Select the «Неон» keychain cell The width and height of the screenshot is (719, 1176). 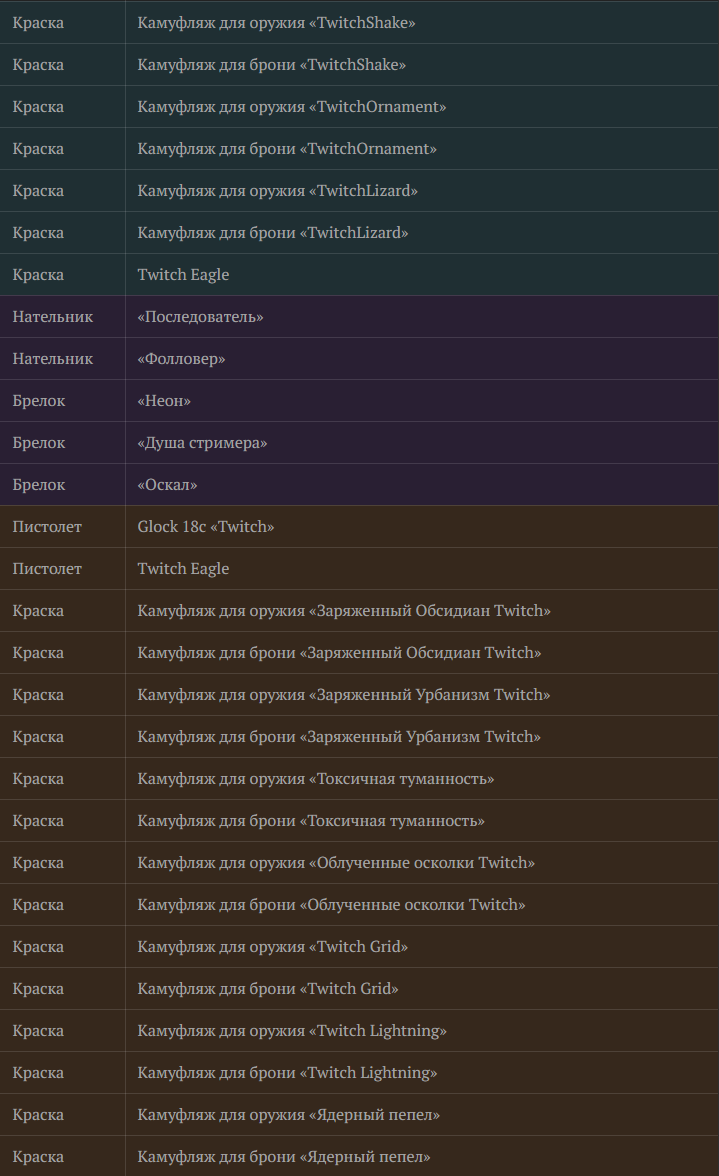pyautogui.click(x=422, y=400)
